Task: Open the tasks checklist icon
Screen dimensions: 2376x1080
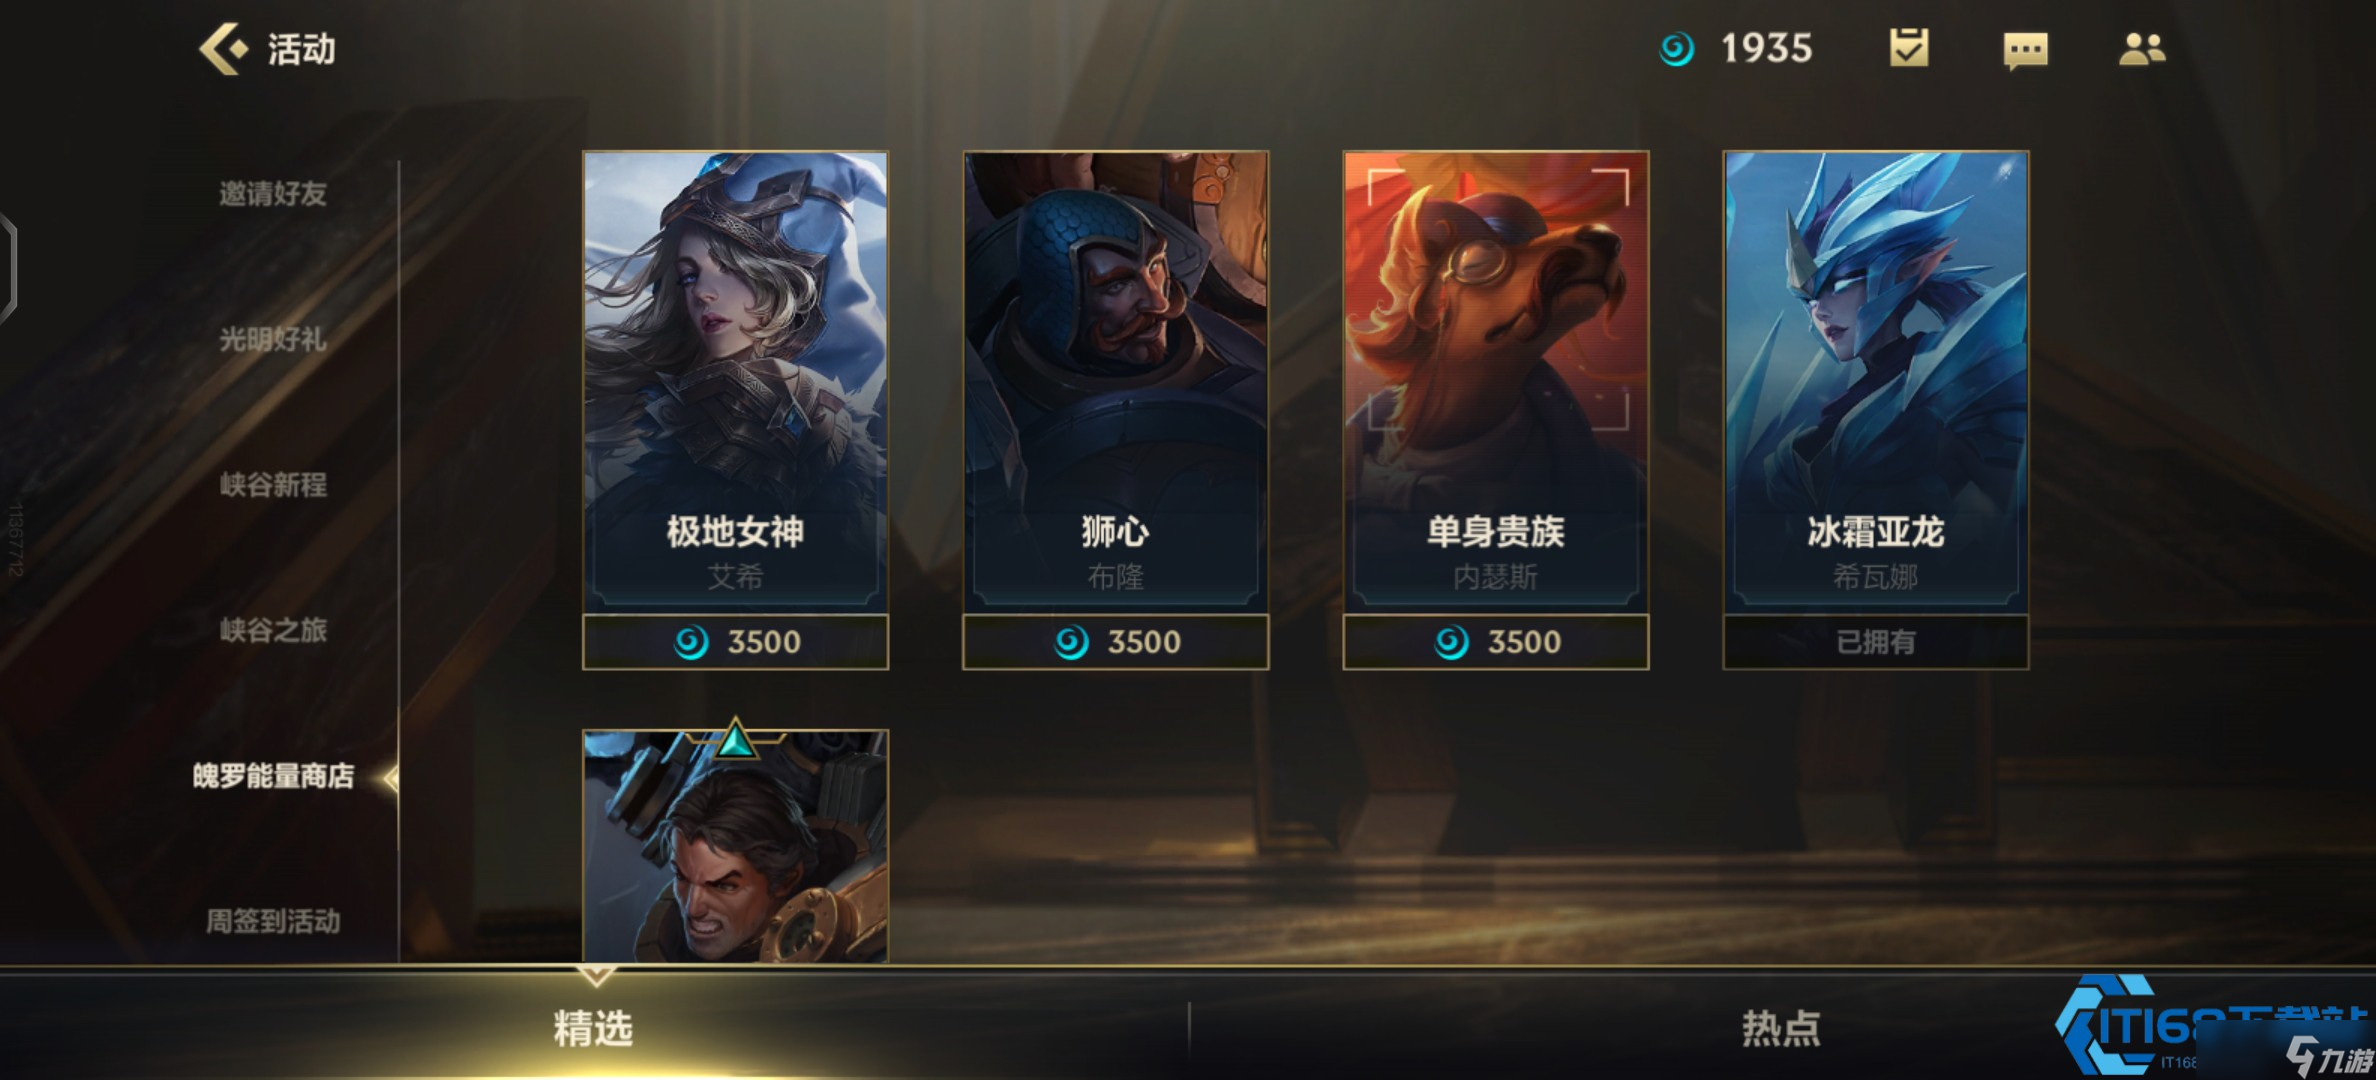Action: coord(1908,48)
